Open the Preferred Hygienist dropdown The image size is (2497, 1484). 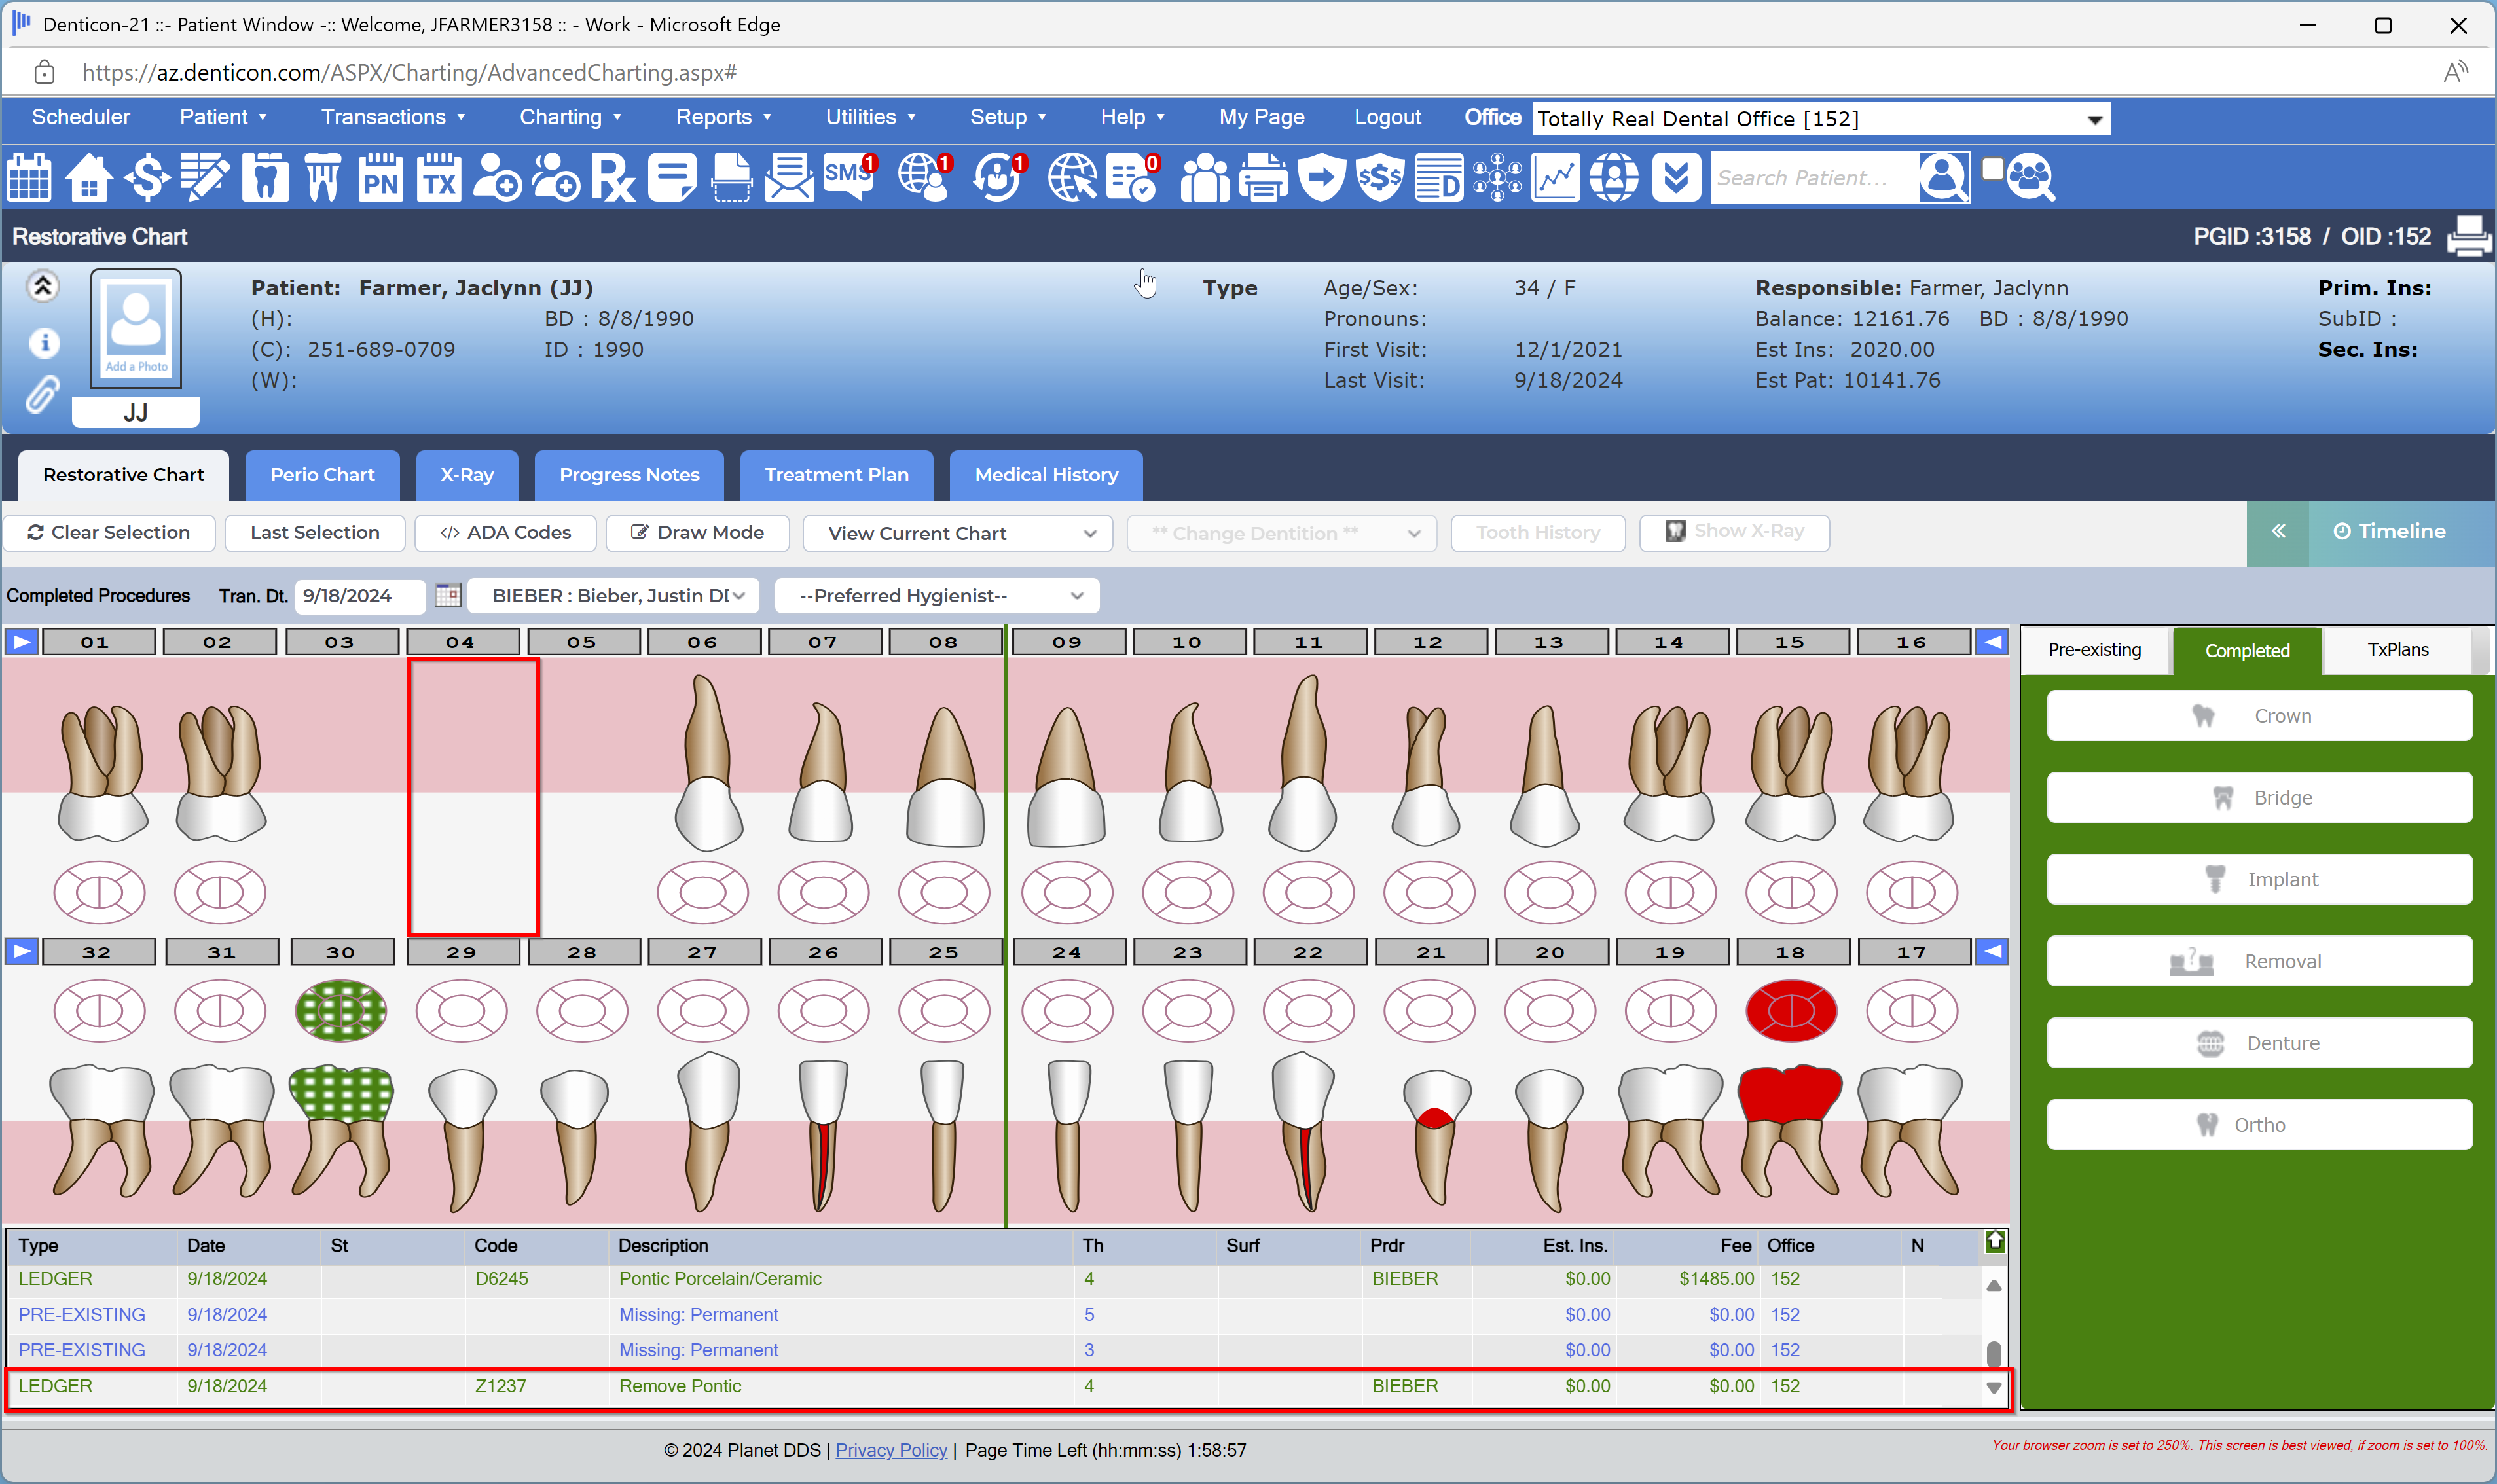coord(937,596)
